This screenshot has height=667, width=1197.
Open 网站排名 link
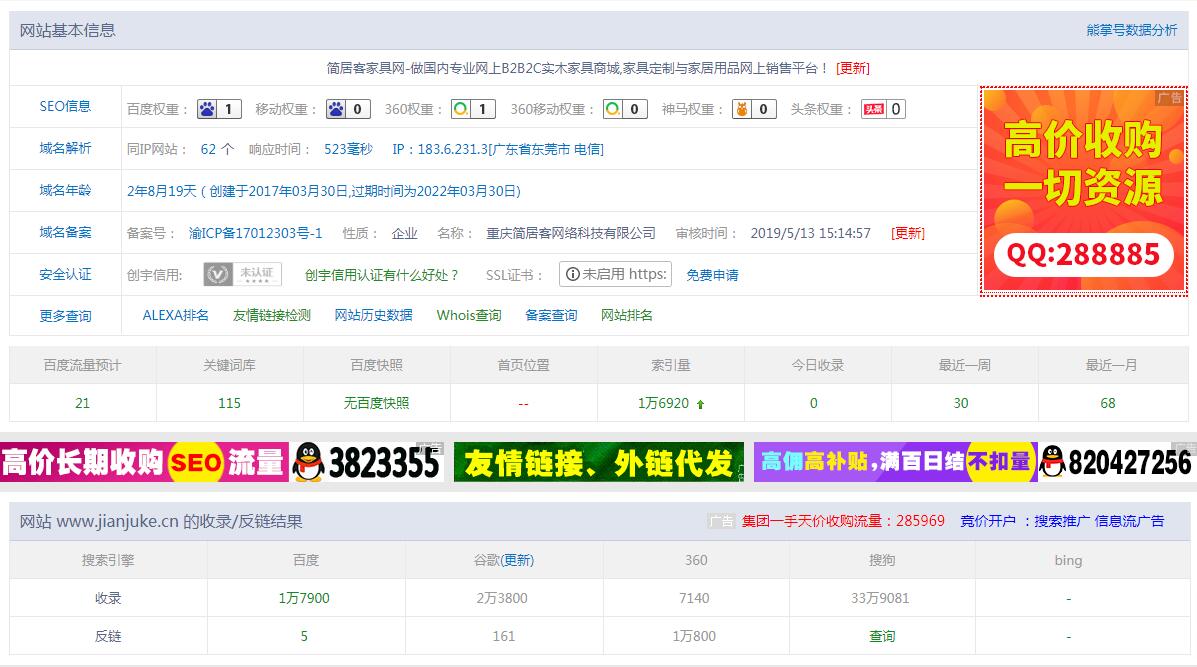pos(627,315)
